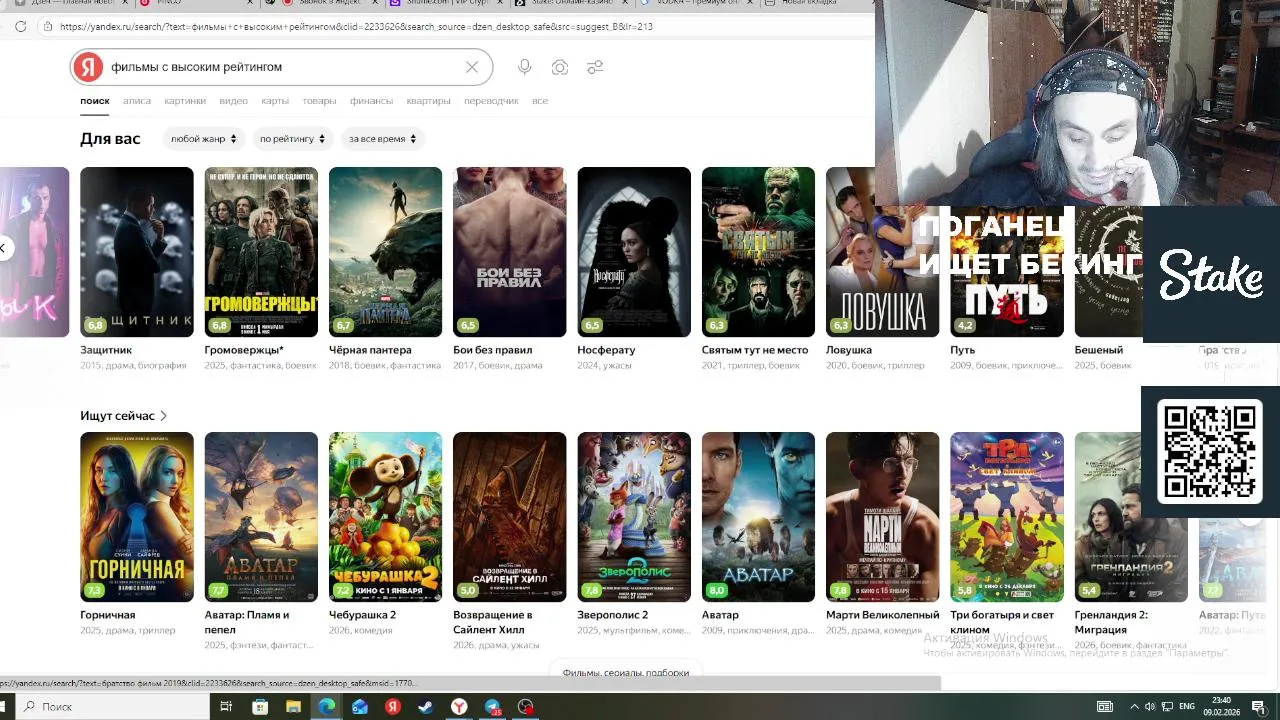The width and height of the screenshot is (1280, 720).
Task: Open the Бои без правил title link
Action: tap(492, 350)
